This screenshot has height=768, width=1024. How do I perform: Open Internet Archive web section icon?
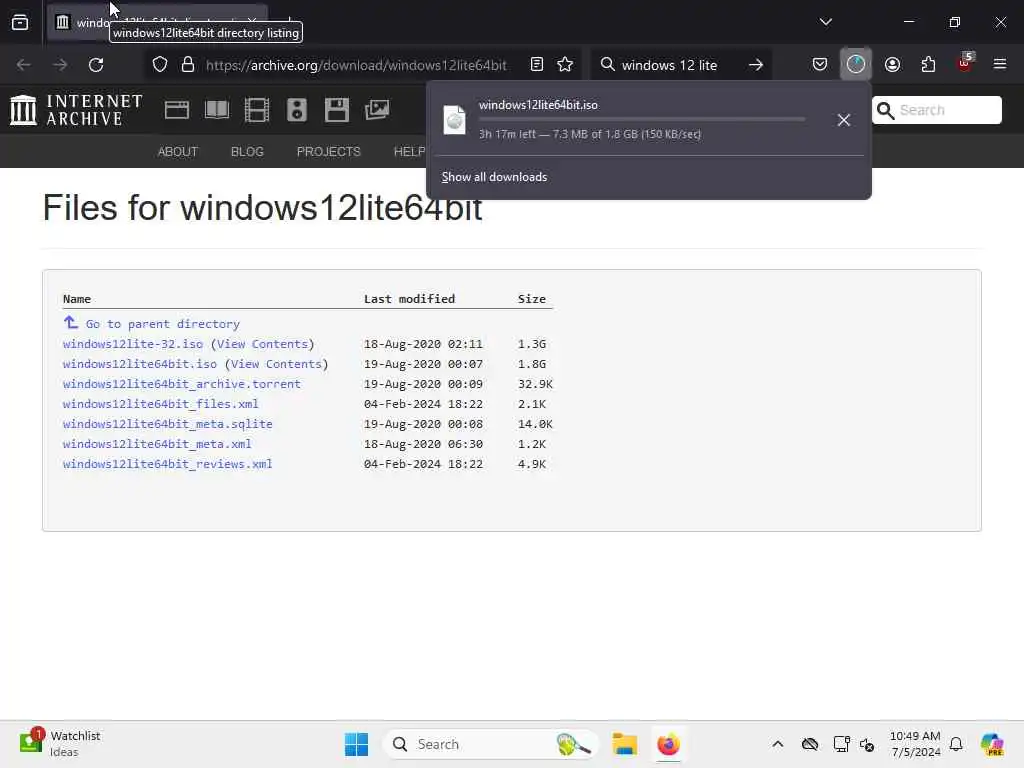tap(176, 110)
